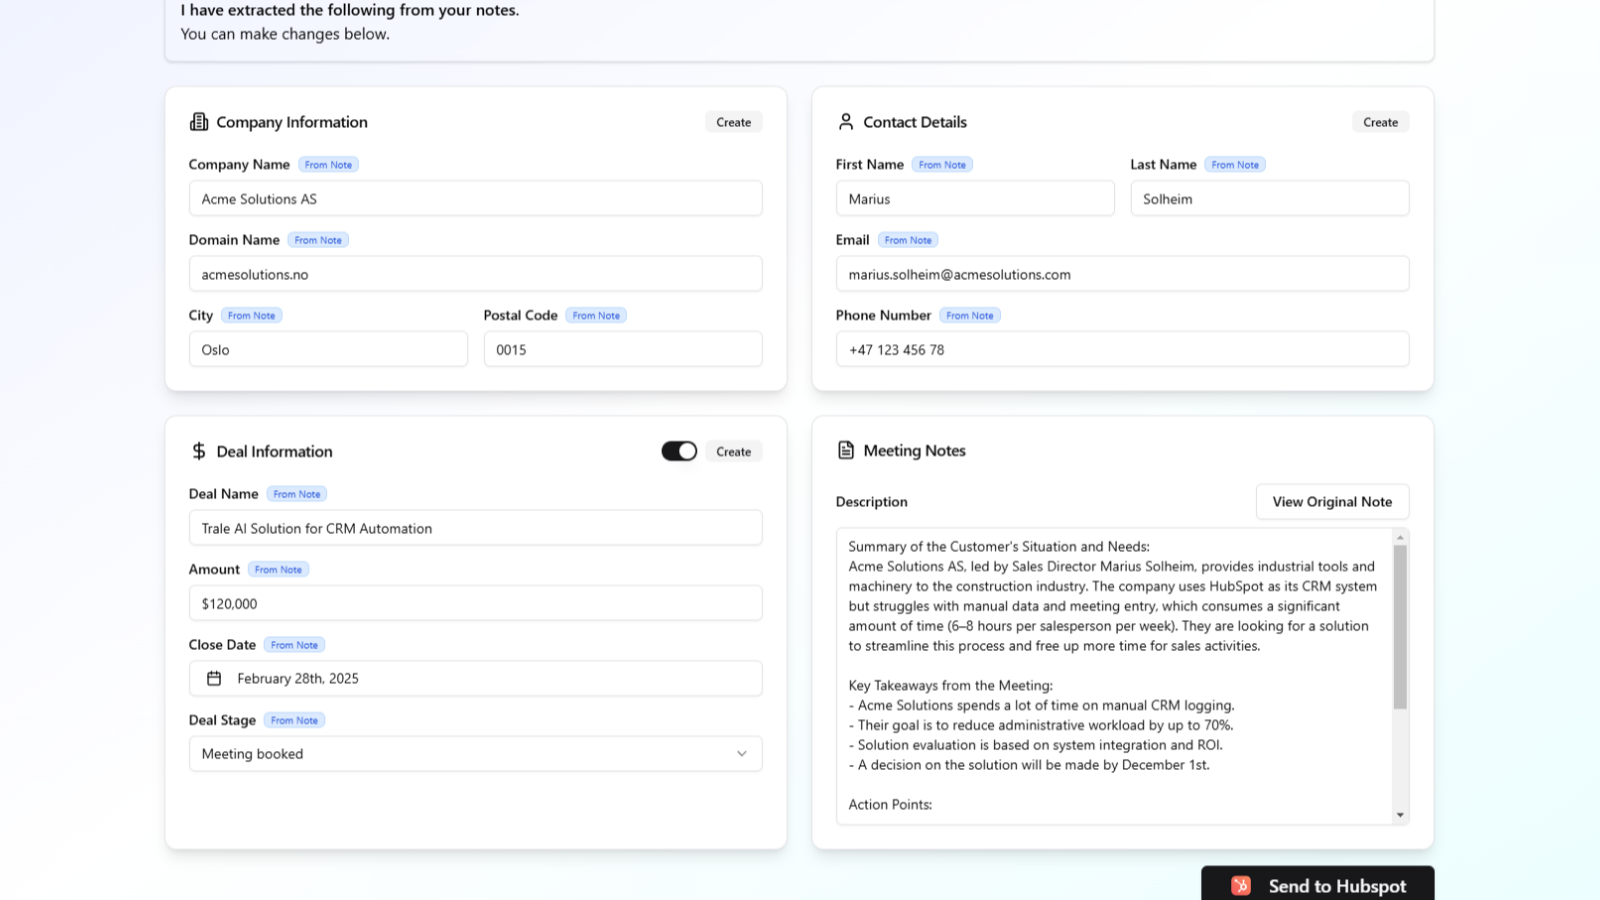The height and width of the screenshot is (900, 1600).
Task: Click the calendar icon in Close Date
Action: pos(214,679)
